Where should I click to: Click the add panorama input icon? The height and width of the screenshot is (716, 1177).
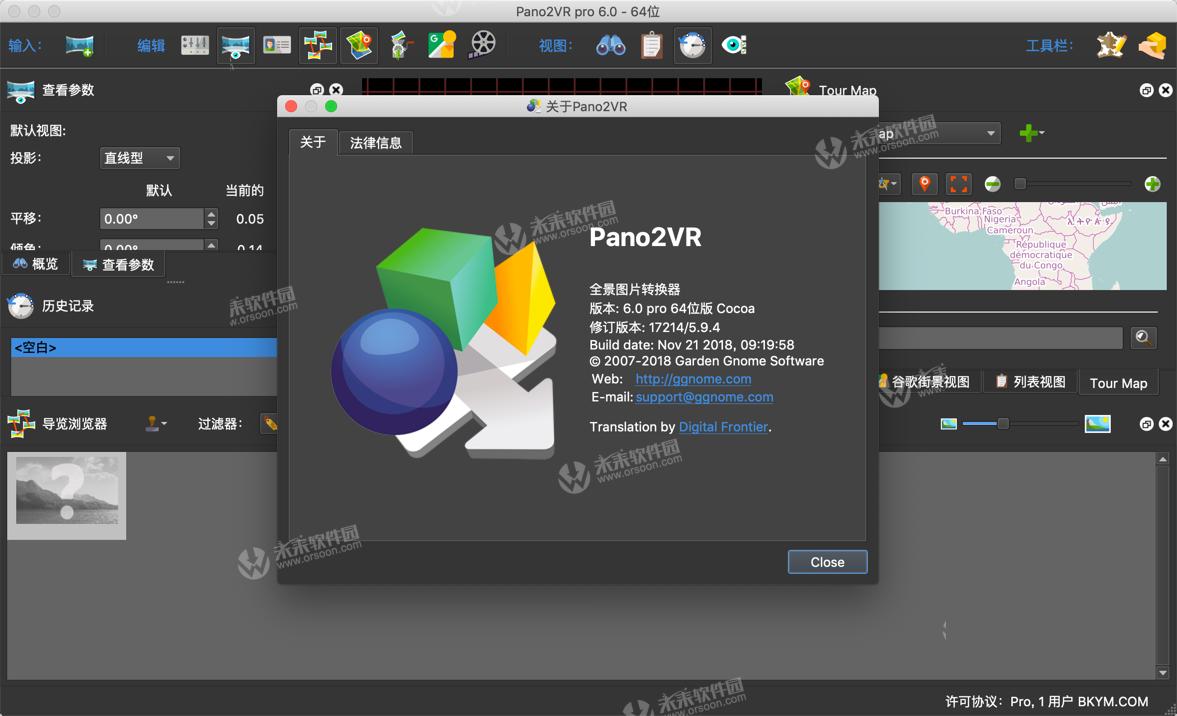click(79, 46)
